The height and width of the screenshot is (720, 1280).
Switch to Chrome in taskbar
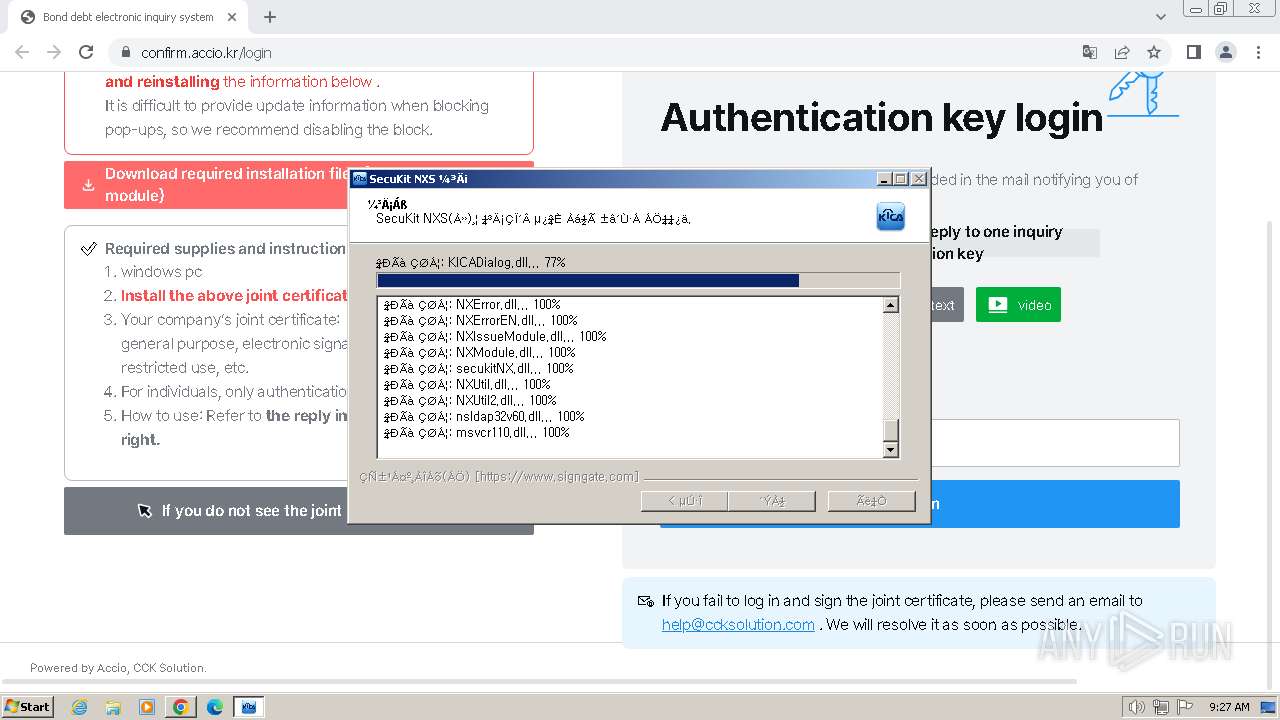point(181,707)
